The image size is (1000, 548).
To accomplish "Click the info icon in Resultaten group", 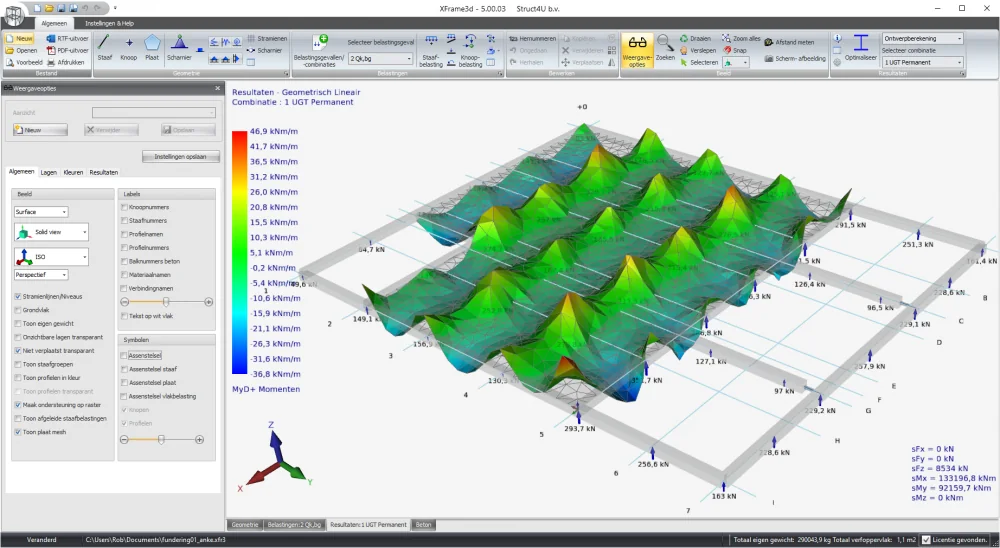I will coord(837,39).
